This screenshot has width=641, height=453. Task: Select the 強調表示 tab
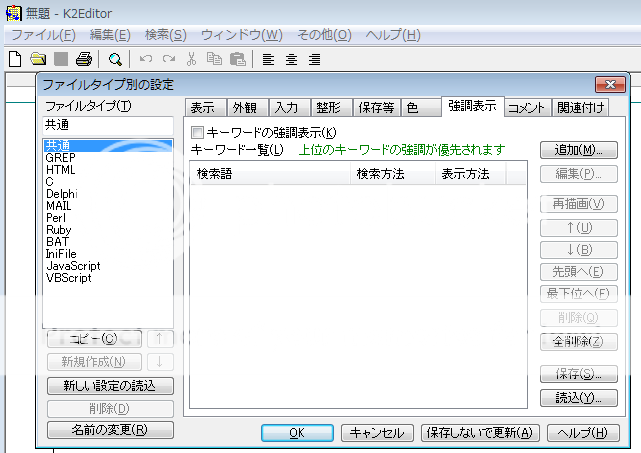[x=473, y=106]
